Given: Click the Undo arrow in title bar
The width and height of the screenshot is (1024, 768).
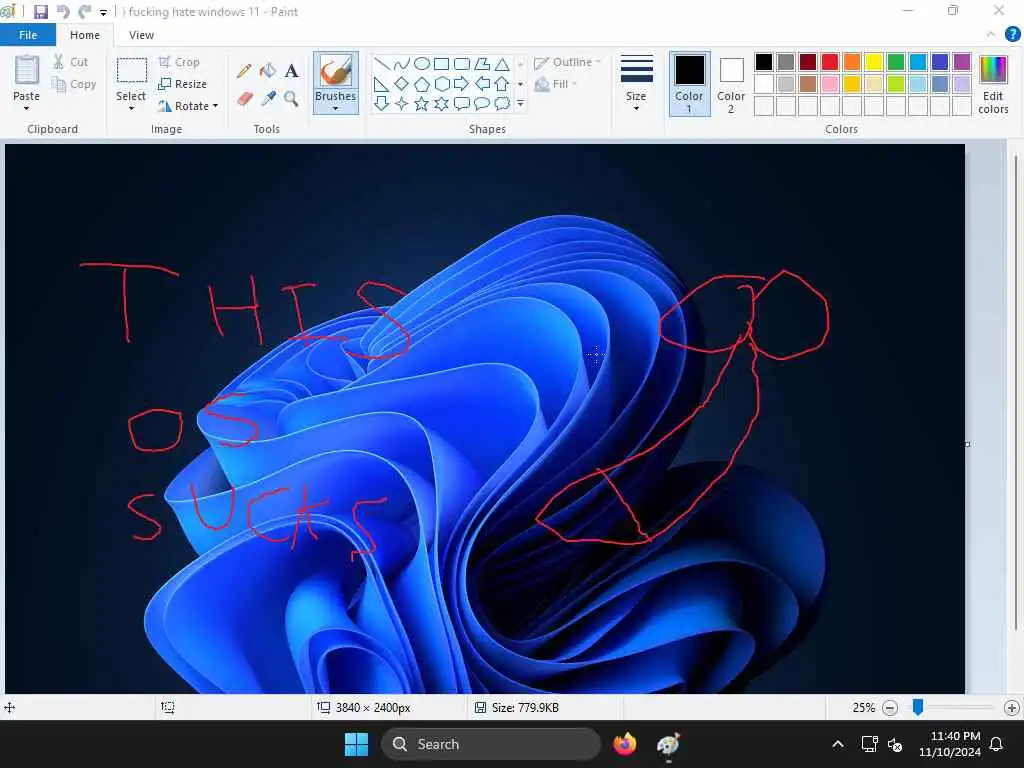Looking at the screenshot, I should [x=63, y=12].
